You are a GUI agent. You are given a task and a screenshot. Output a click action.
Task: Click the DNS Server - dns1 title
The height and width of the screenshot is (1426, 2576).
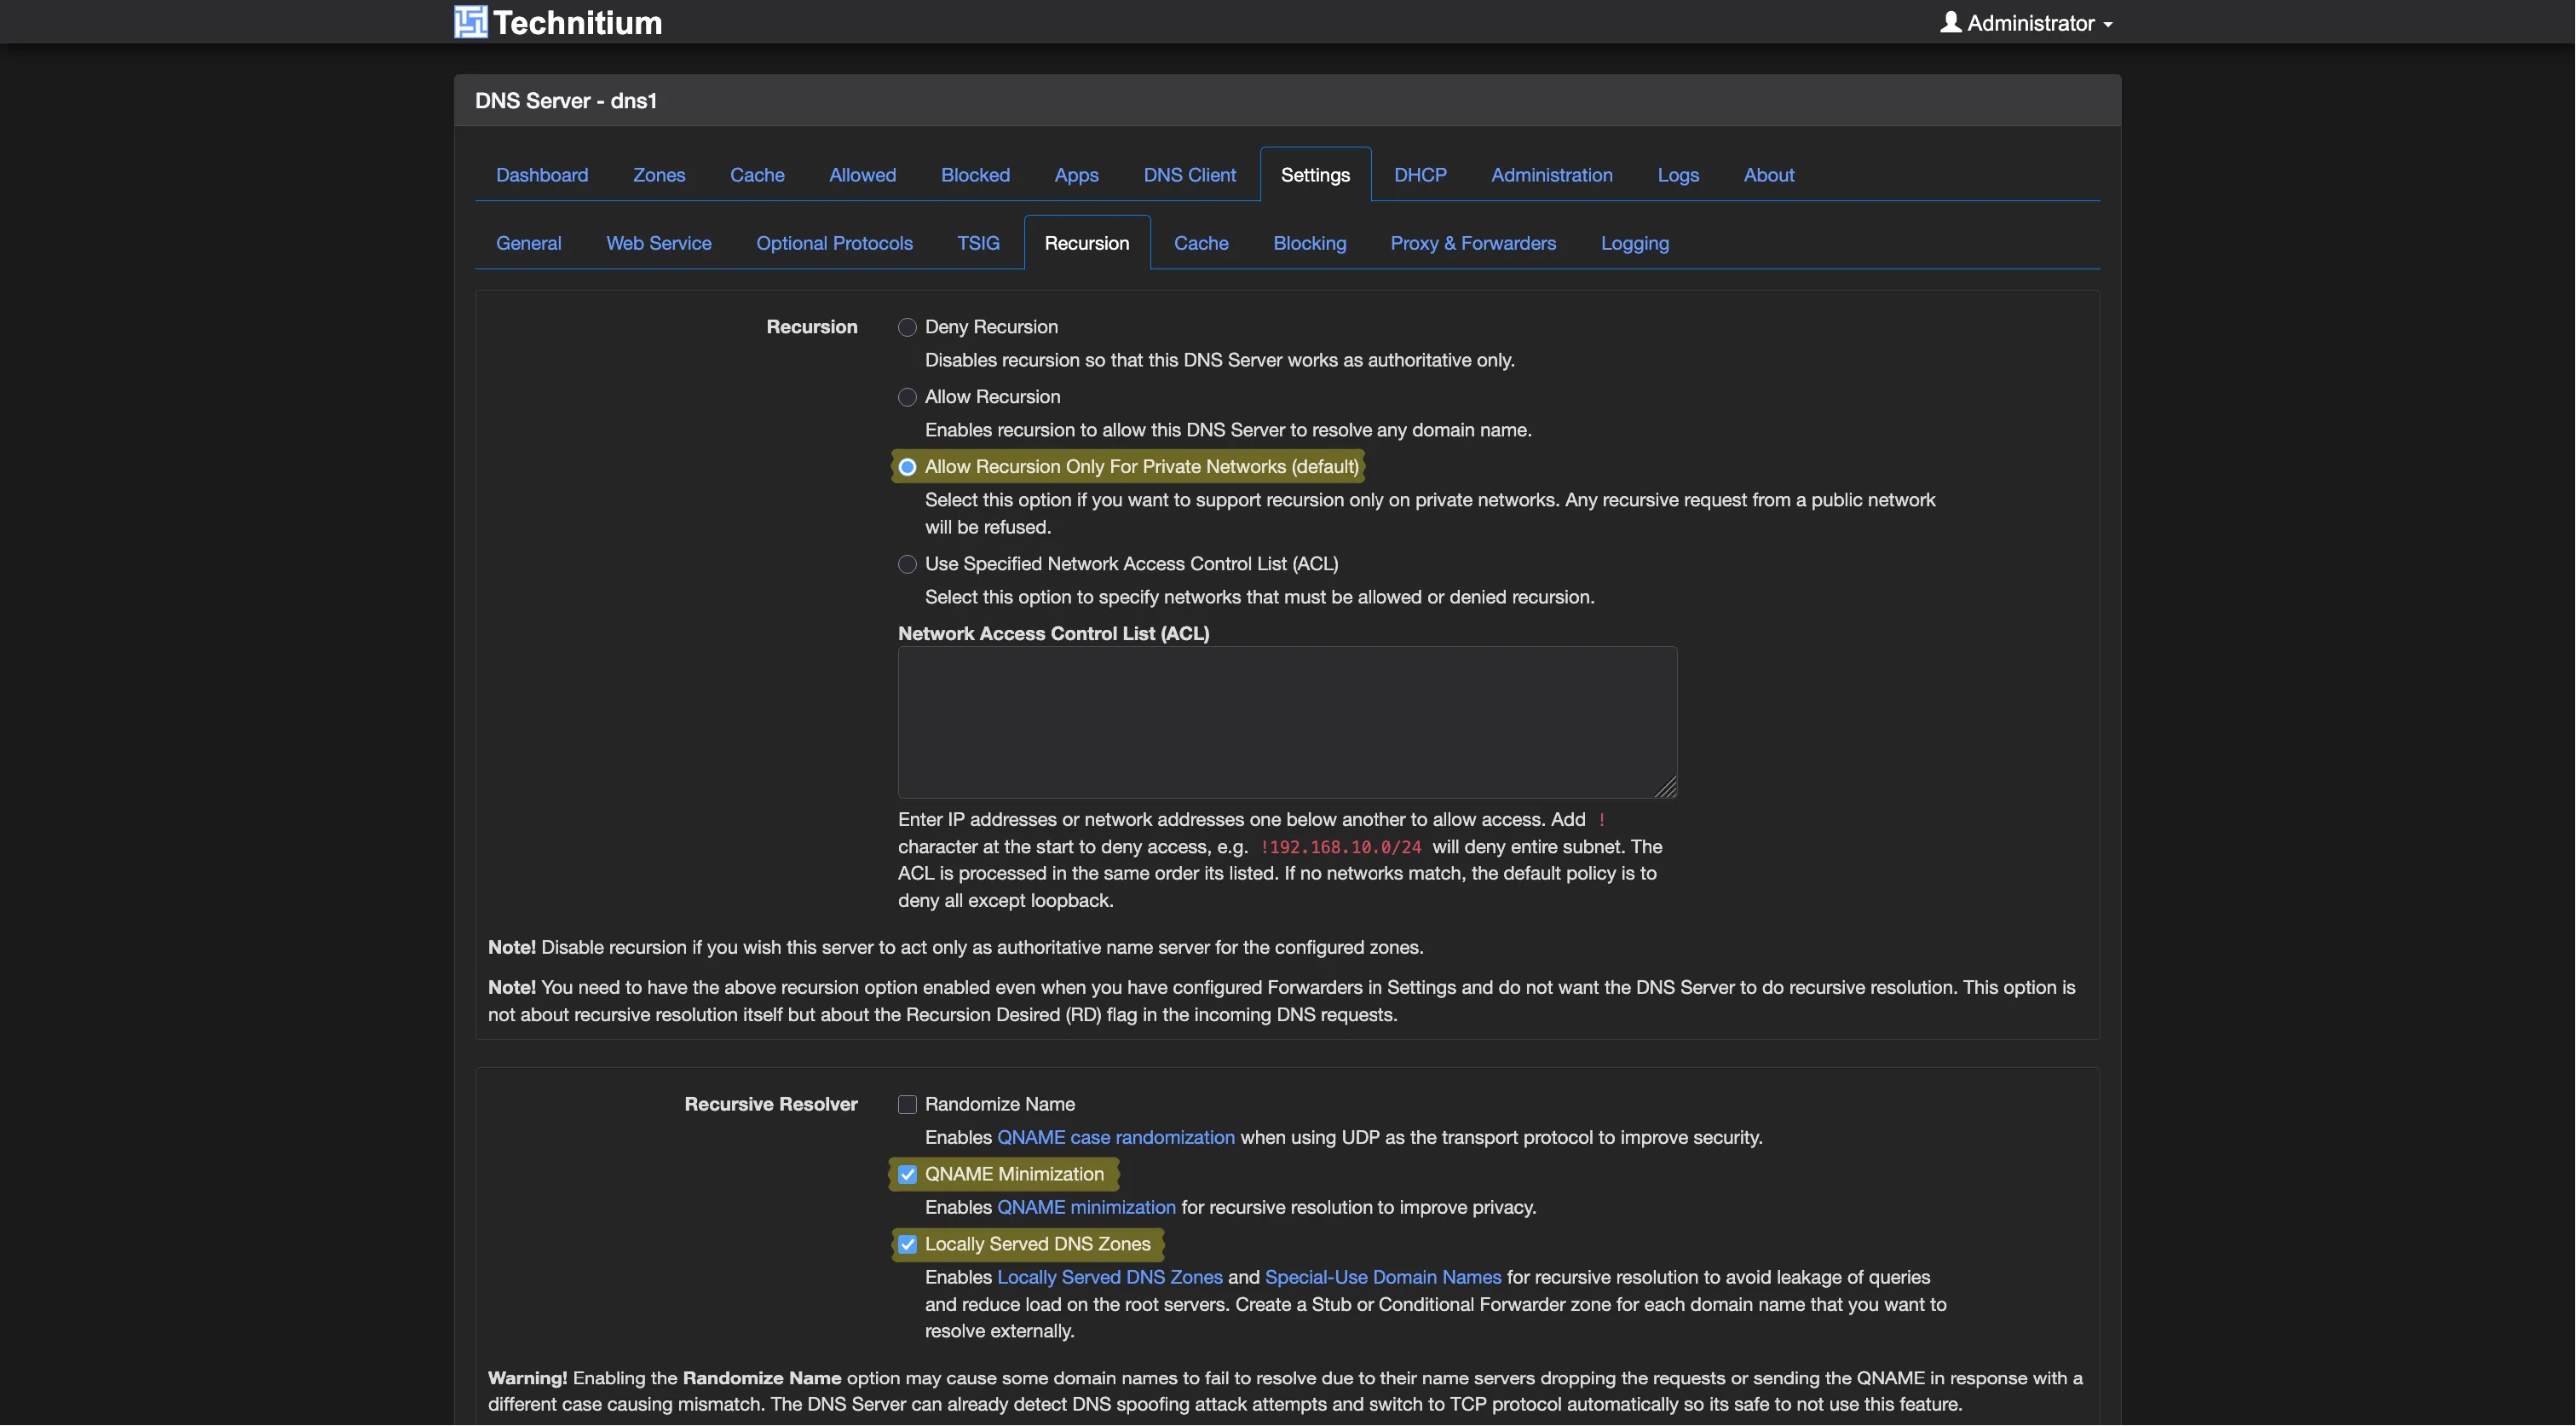565,101
